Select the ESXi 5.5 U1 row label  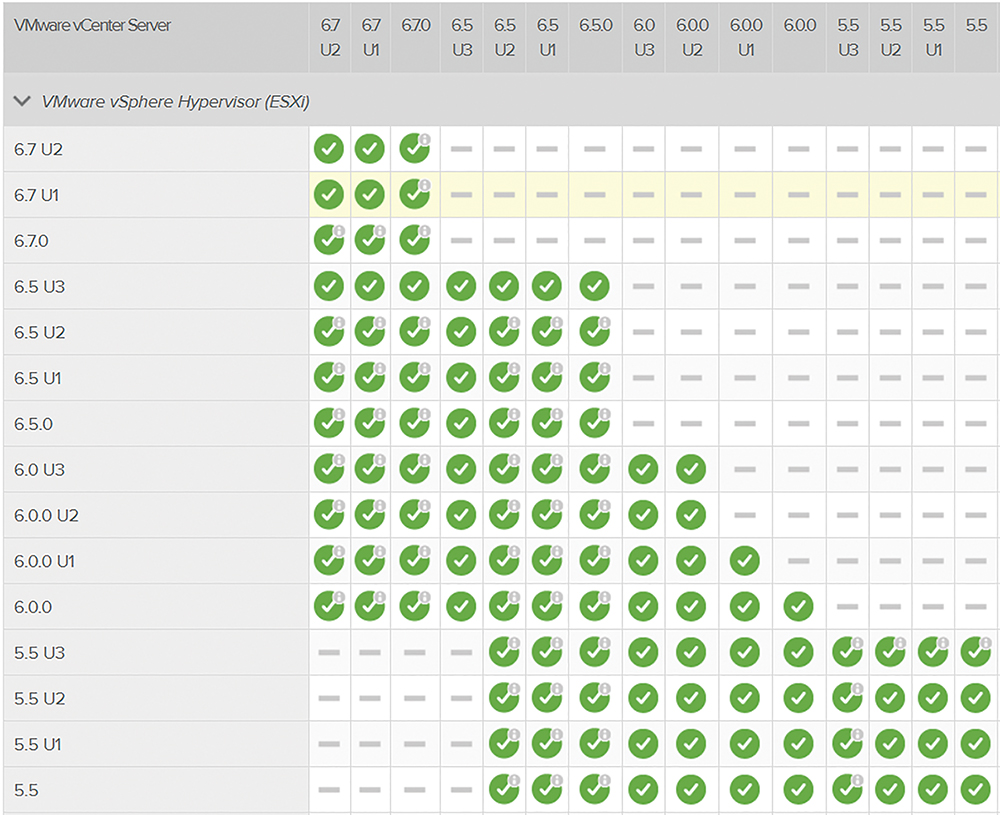(38, 745)
